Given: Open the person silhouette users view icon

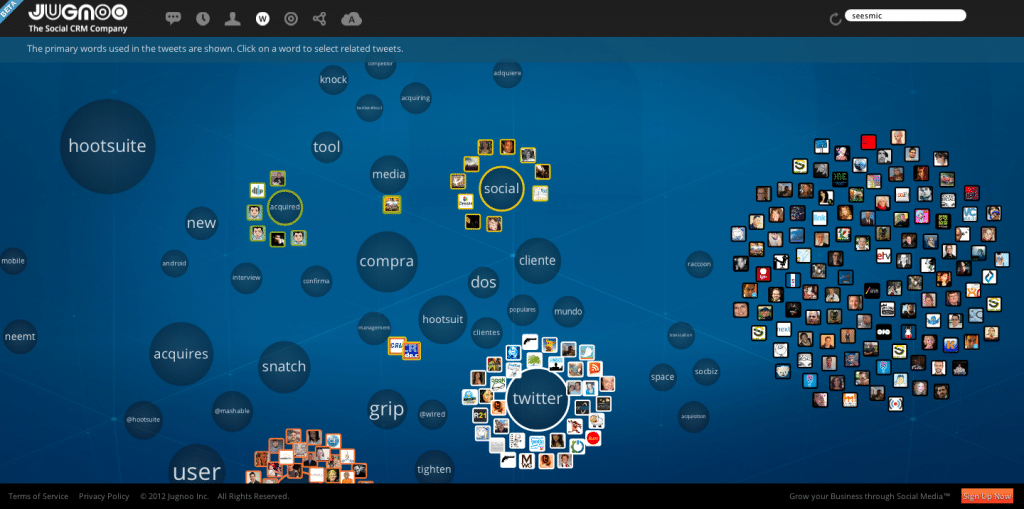Looking at the screenshot, I should 232,18.
